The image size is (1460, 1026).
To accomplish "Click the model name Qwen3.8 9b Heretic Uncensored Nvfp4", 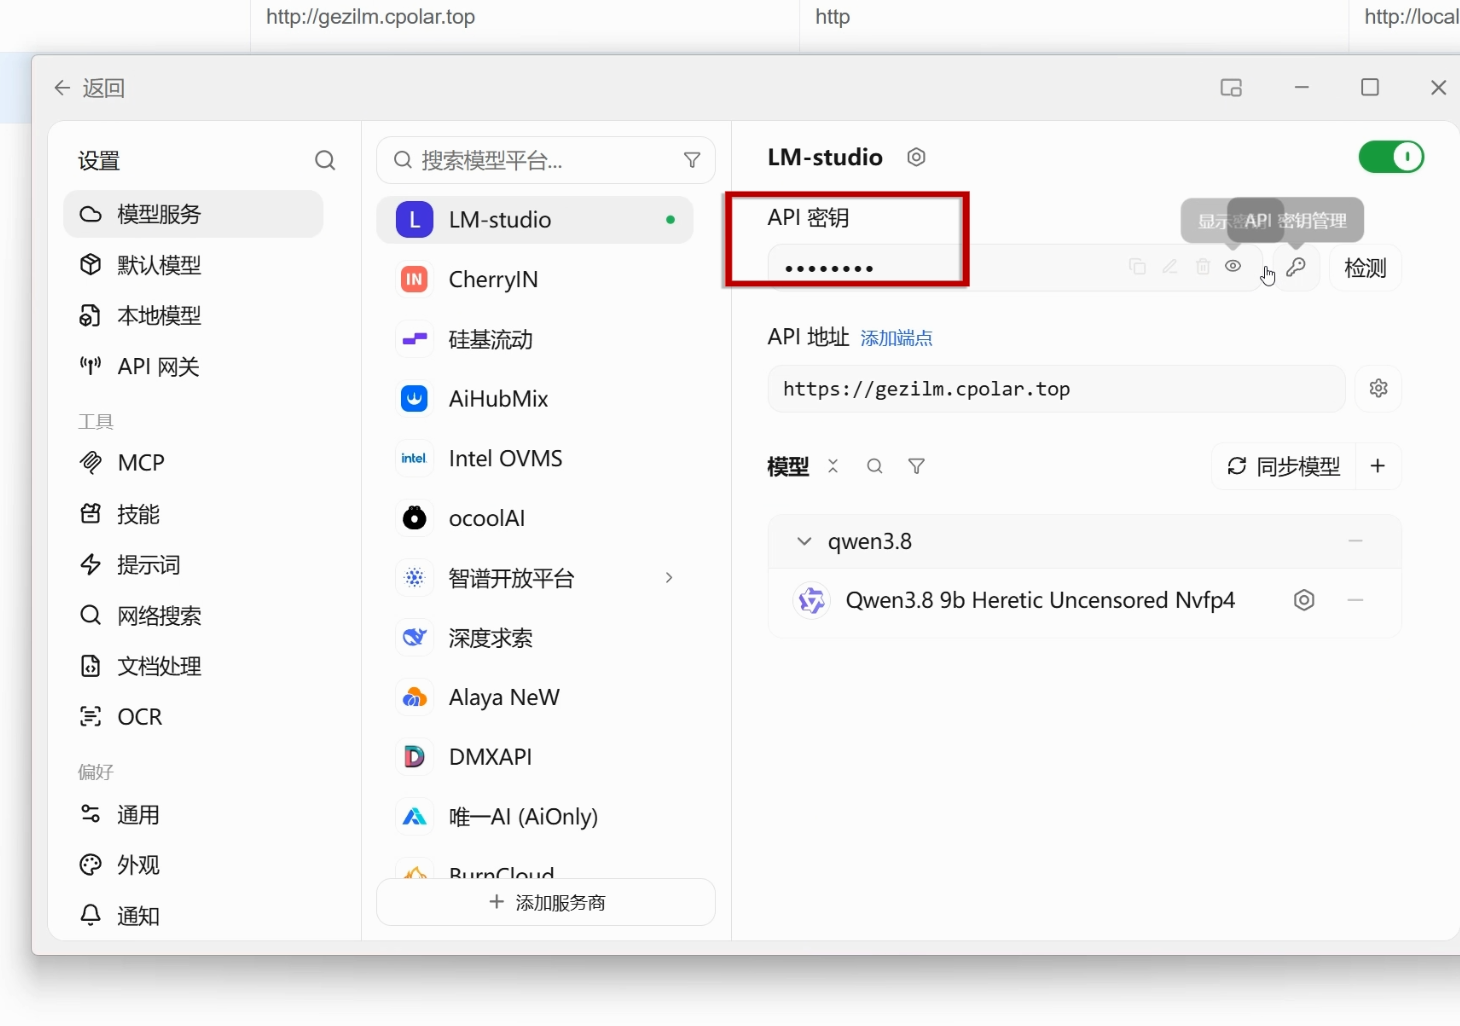I will pos(1040,600).
